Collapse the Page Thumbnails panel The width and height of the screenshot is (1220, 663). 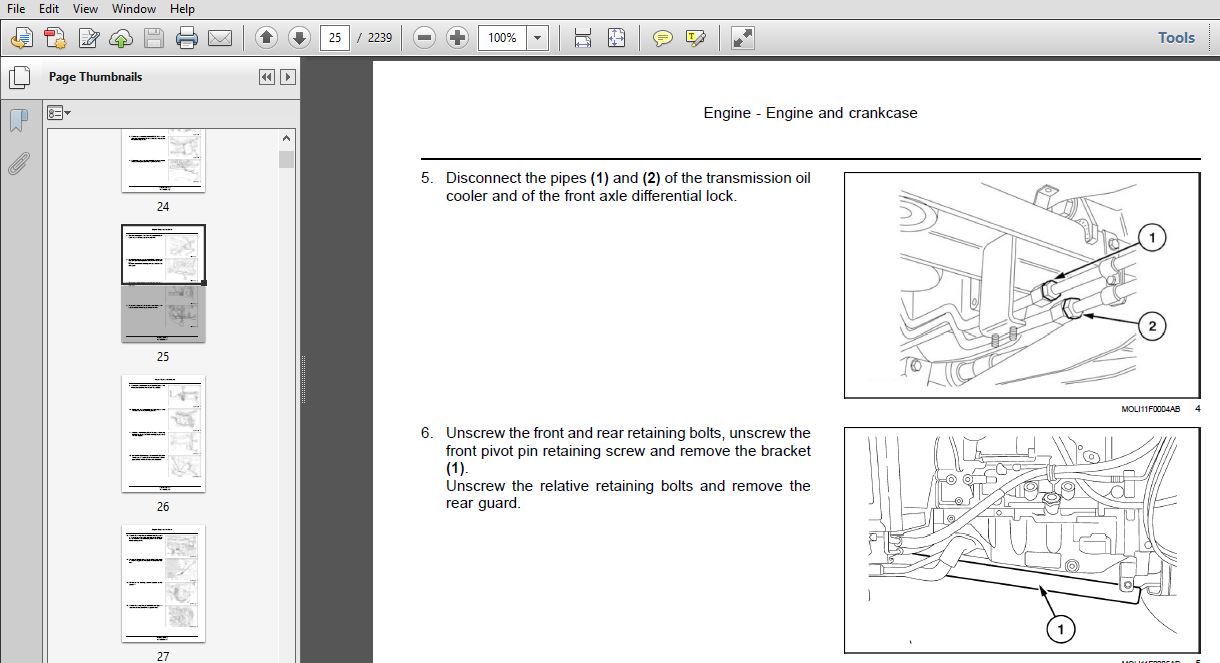point(266,77)
